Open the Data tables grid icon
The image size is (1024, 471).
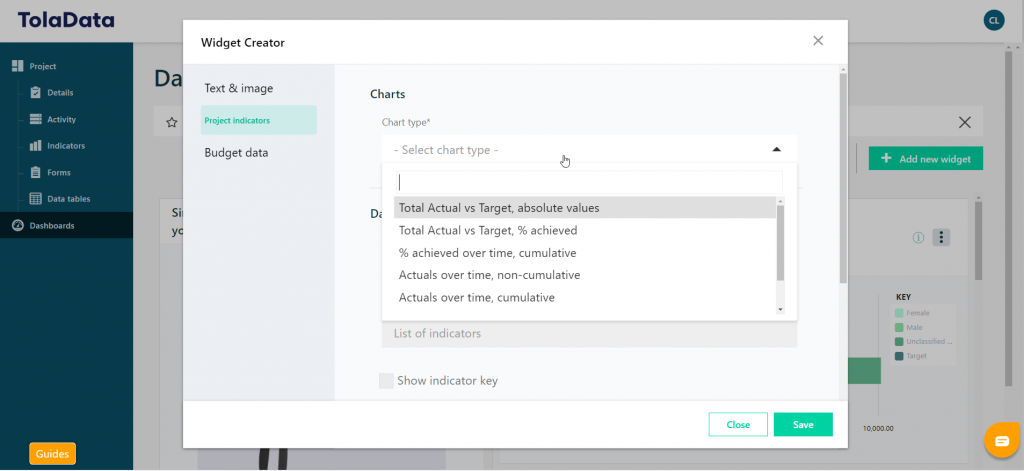pos(36,199)
